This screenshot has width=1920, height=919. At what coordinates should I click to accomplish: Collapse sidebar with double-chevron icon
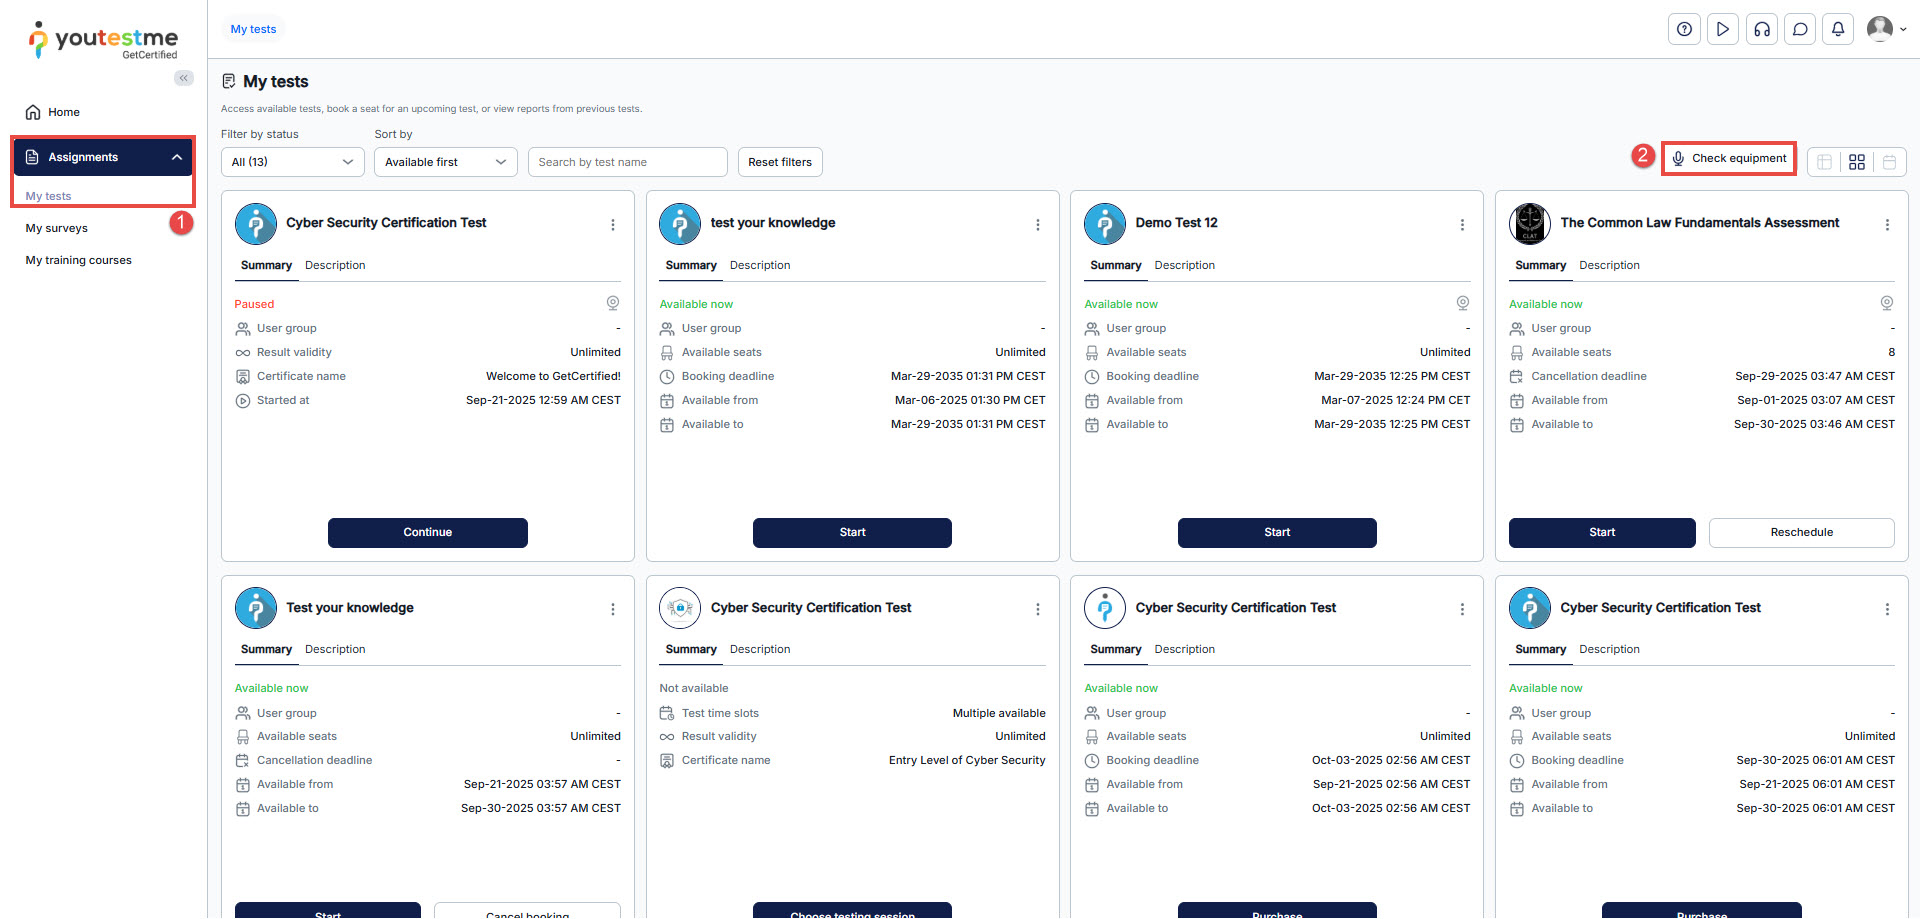pos(184,78)
